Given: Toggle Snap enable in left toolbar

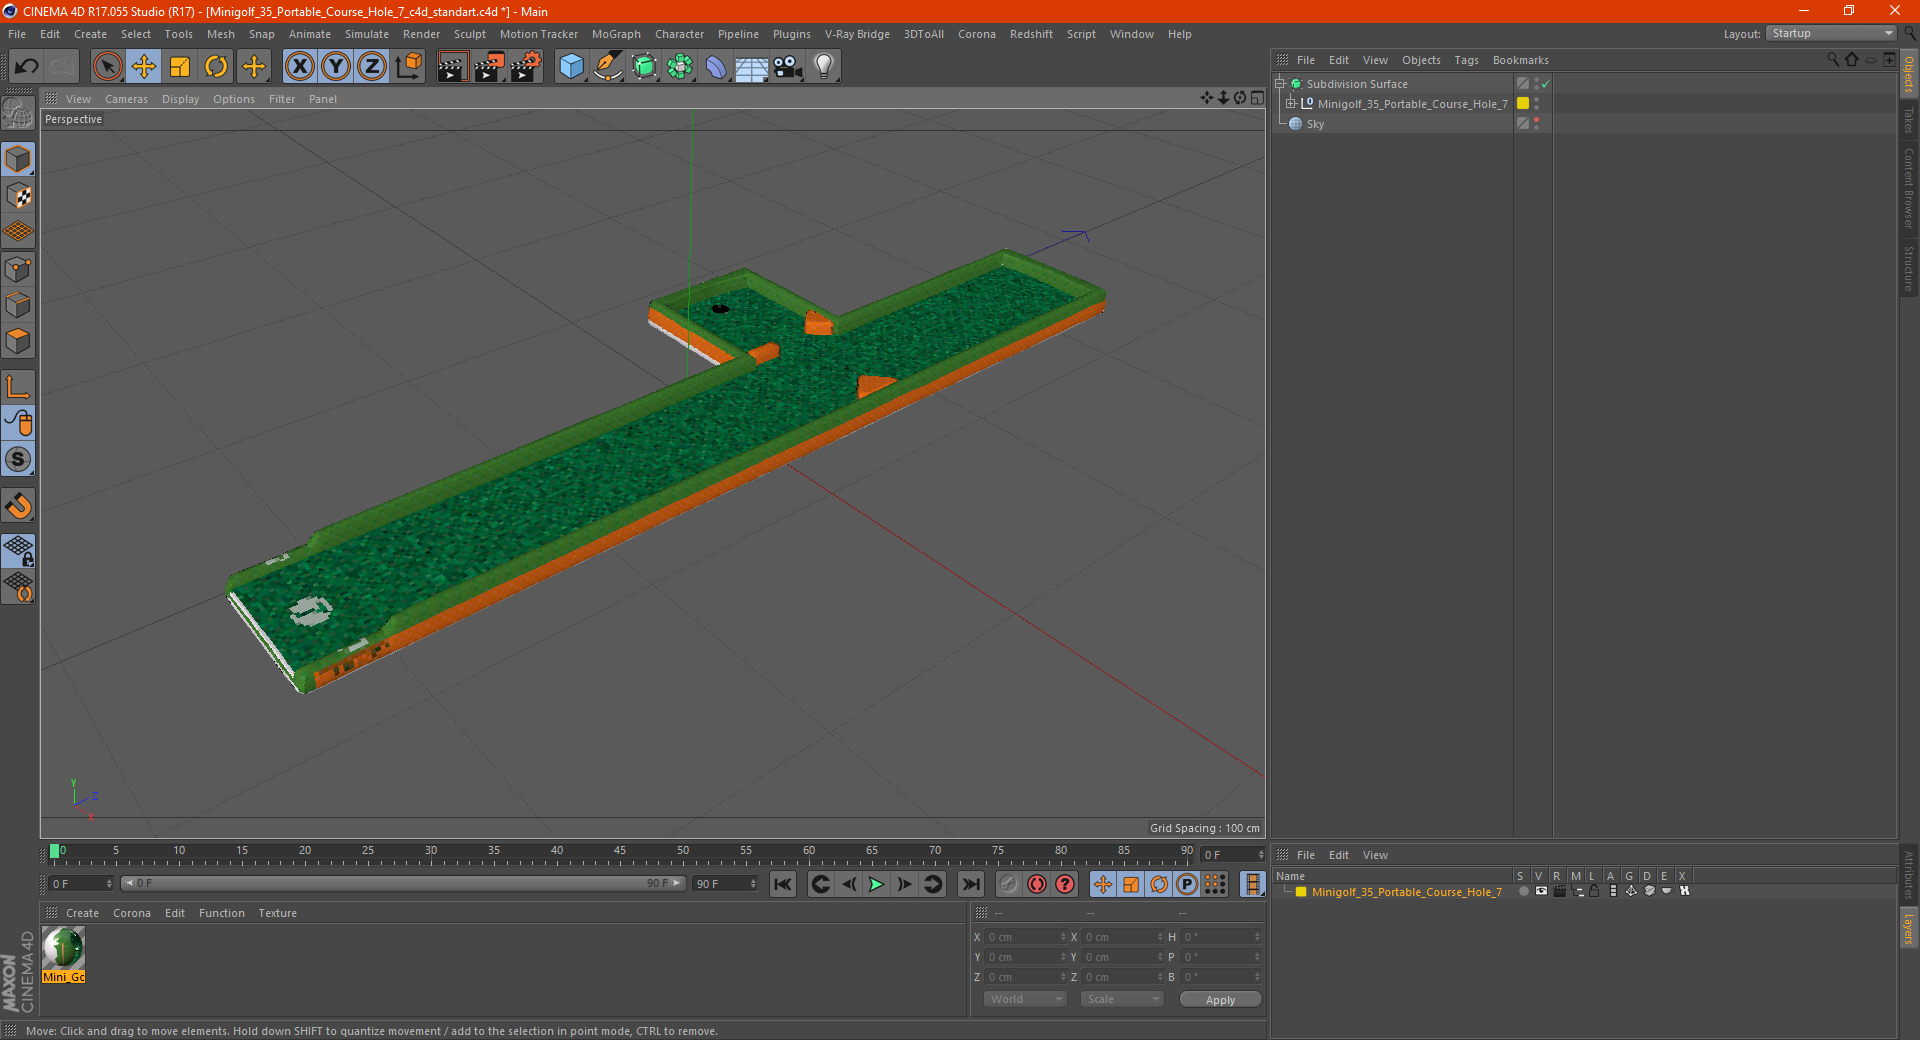Looking at the screenshot, I should [x=18, y=460].
